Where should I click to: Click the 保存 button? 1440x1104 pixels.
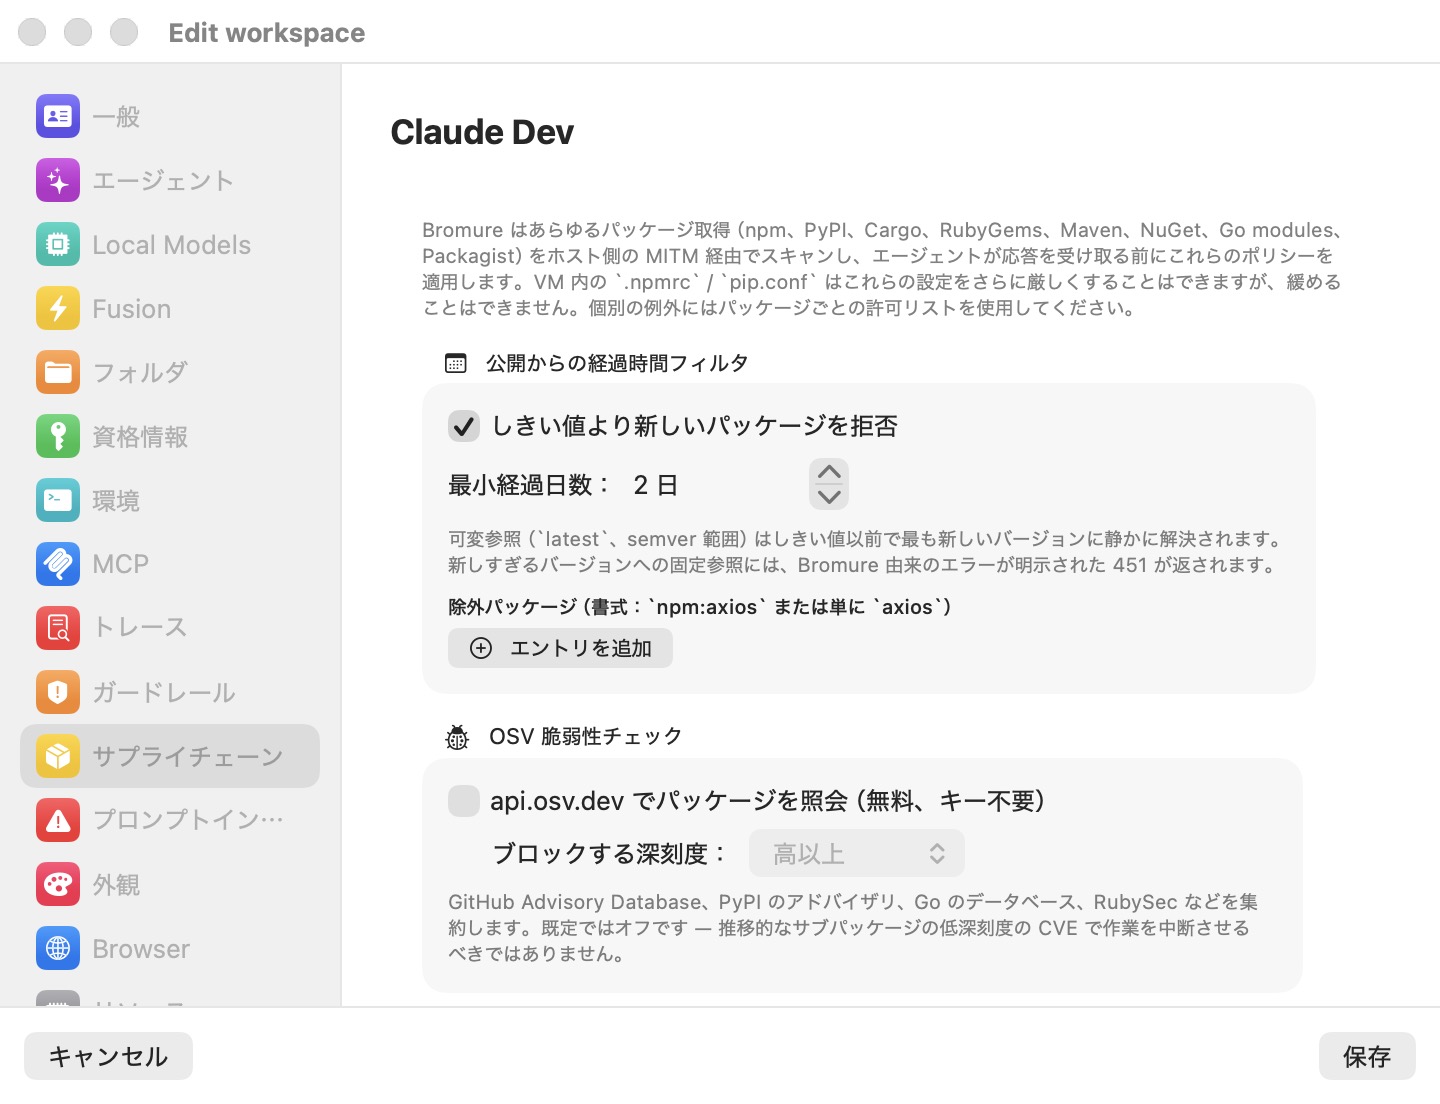pyautogui.click(x=1367, y=1056)
